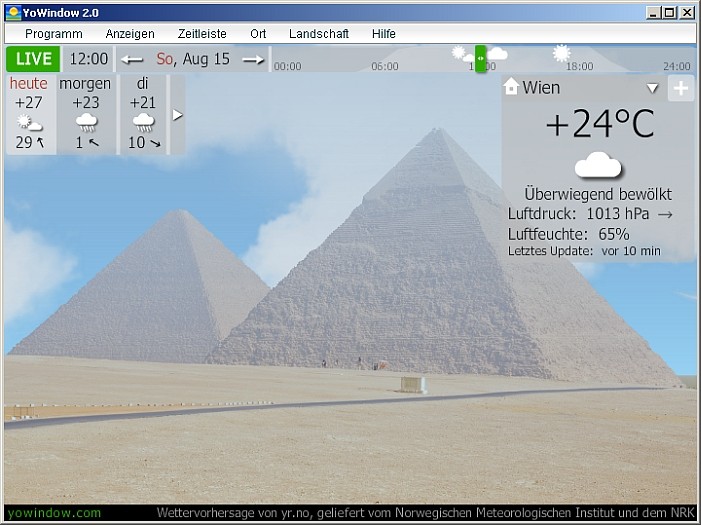The image size is (701, 525).
Task: Go to previous day with left arrow
Action: [132, 60]
